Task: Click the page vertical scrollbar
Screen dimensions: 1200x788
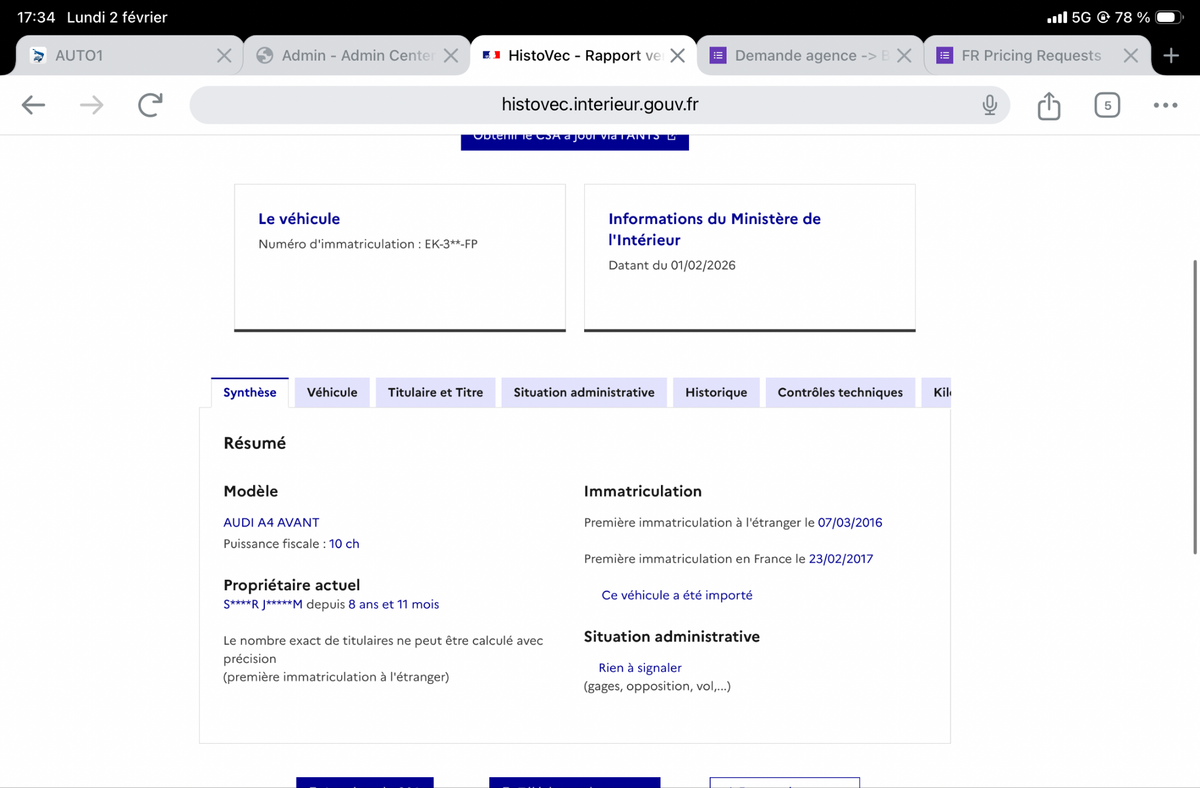Action: pyautogui.click(x=1195, y=405)
